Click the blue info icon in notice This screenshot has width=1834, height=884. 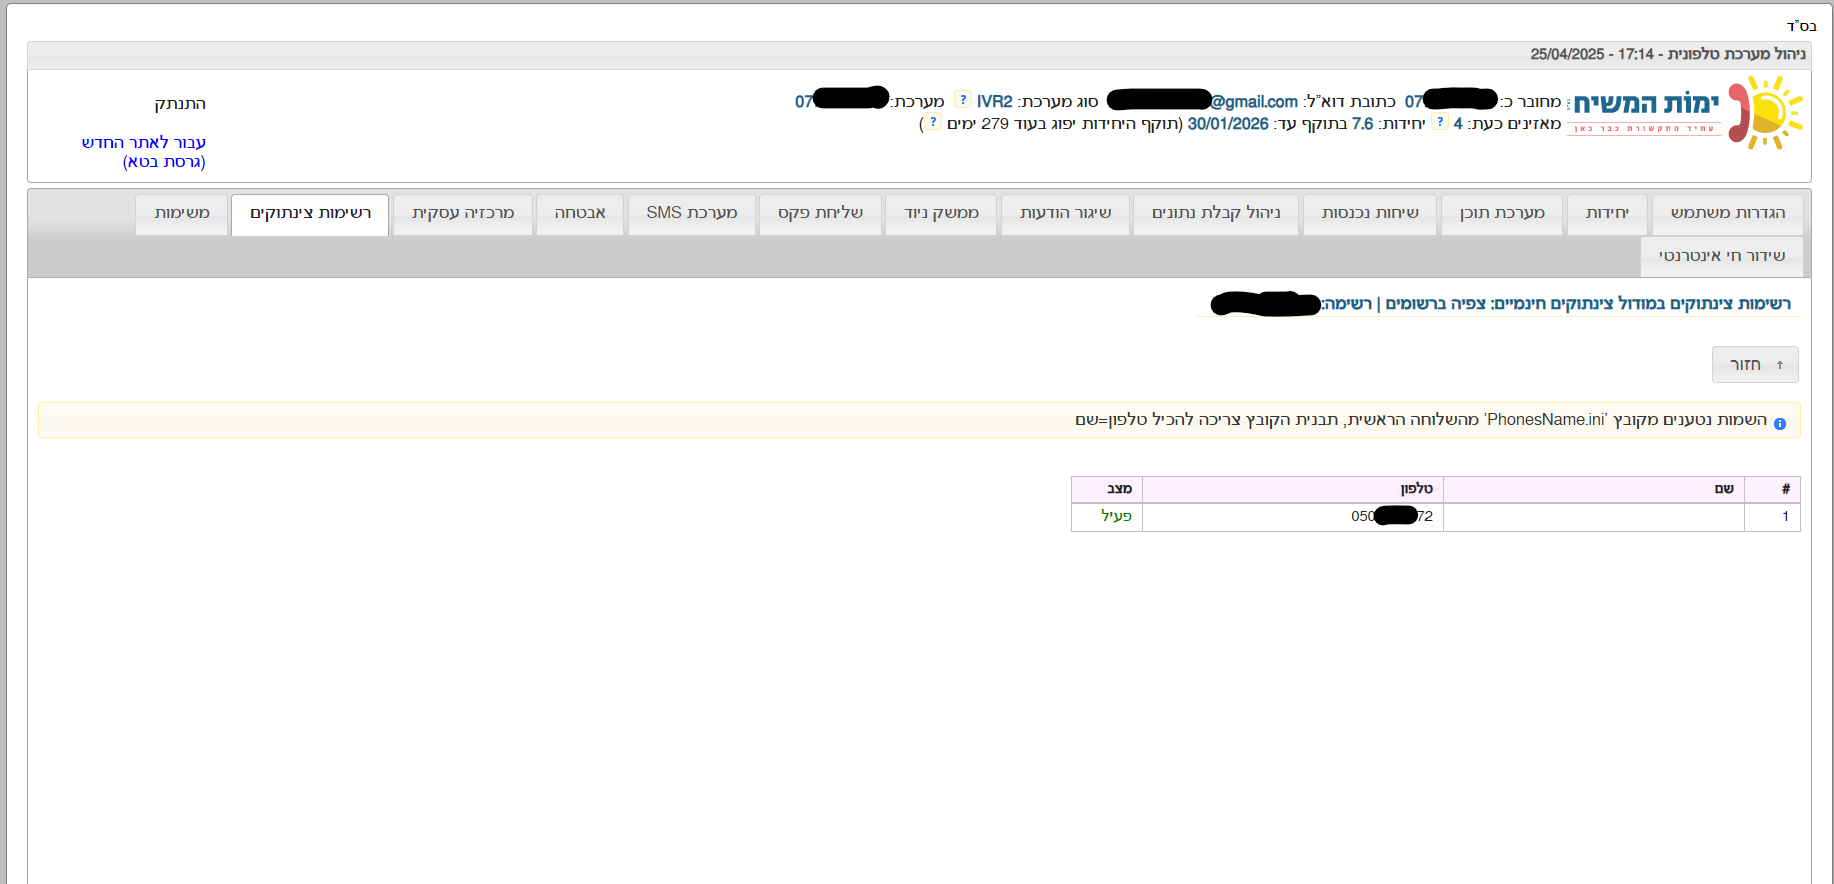tap(1779, 423)
